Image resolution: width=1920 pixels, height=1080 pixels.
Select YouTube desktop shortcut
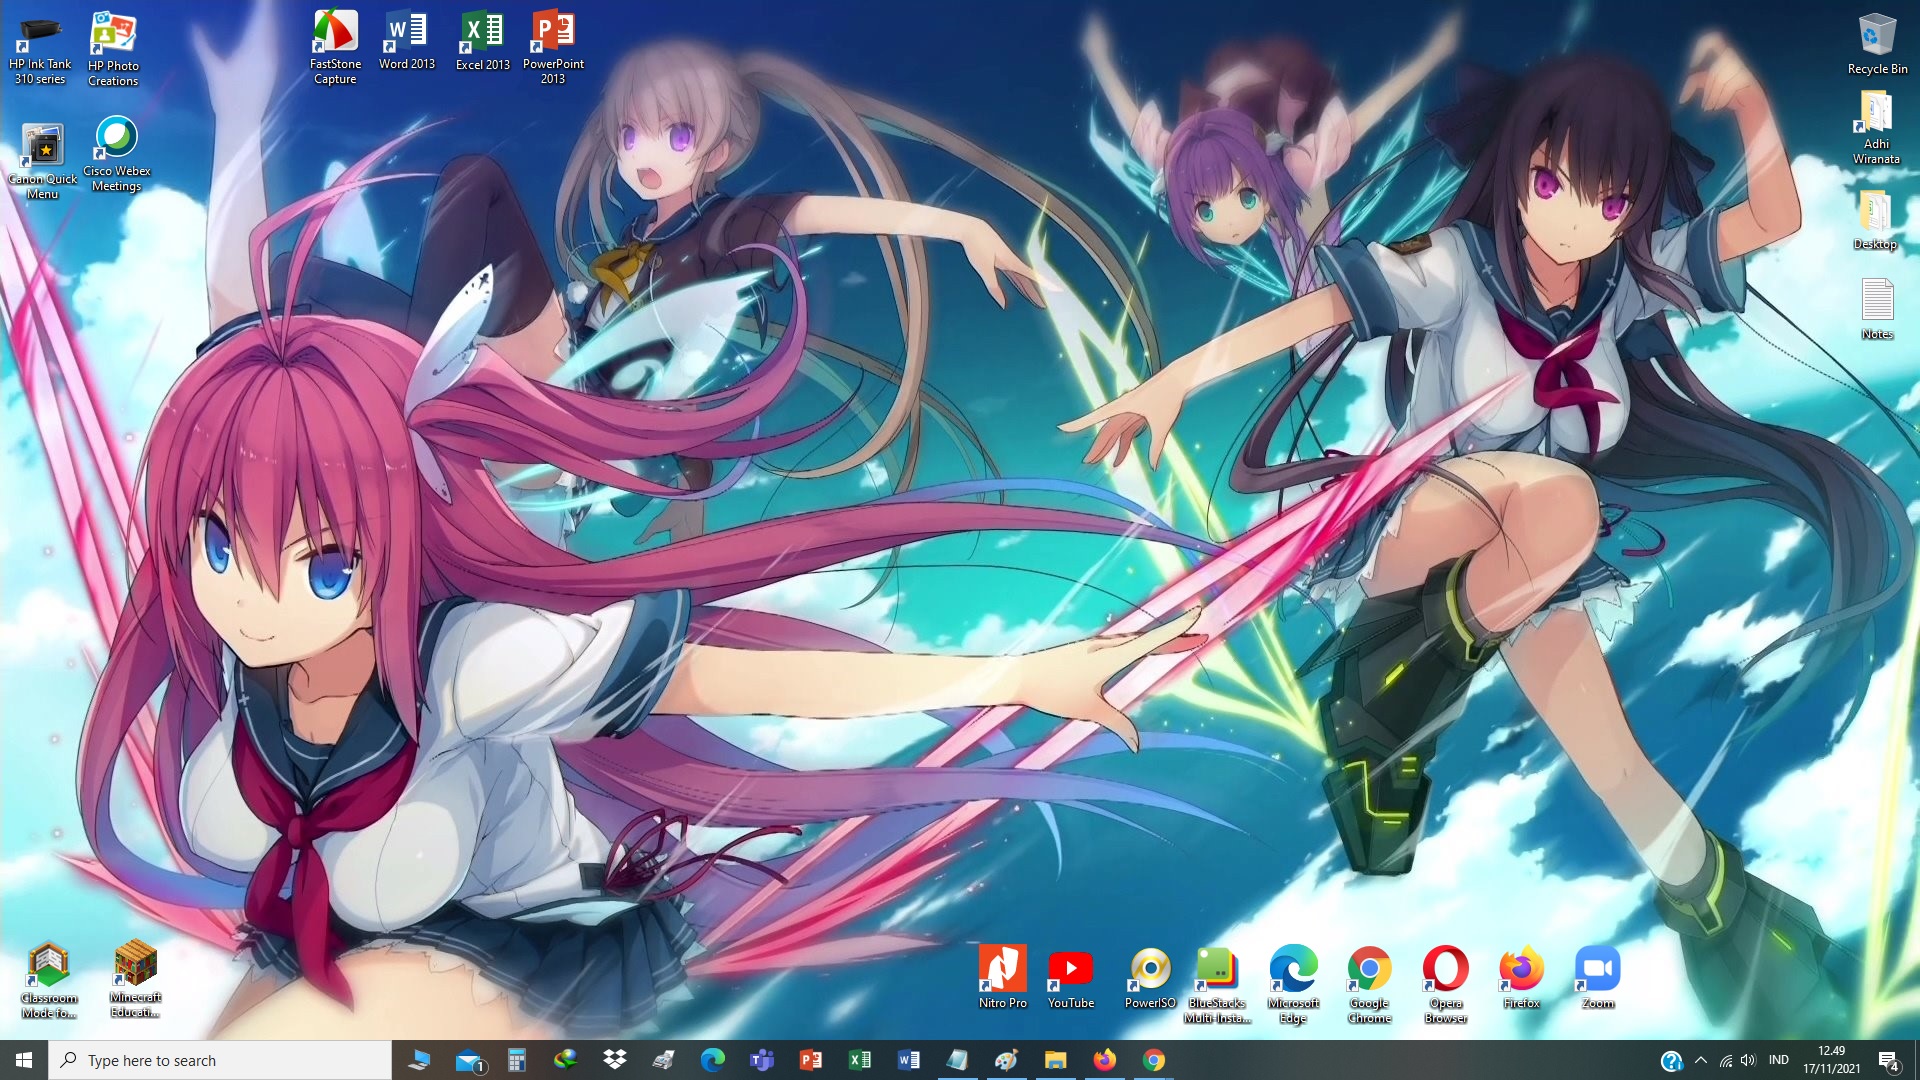[1071, 977]
